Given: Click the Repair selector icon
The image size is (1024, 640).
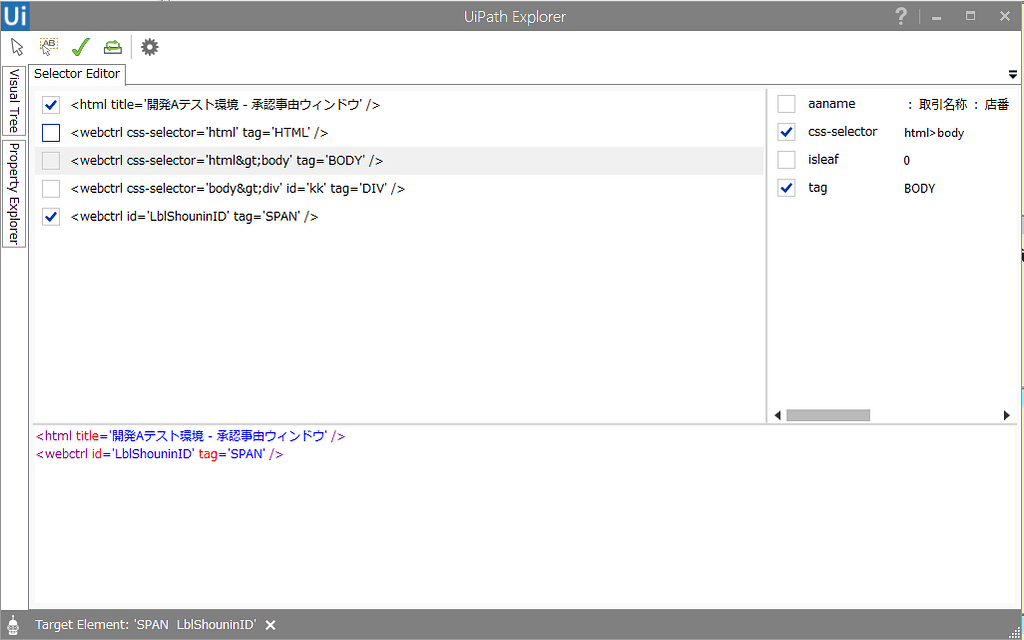Looking at the screenshot, I should point(112,46).
